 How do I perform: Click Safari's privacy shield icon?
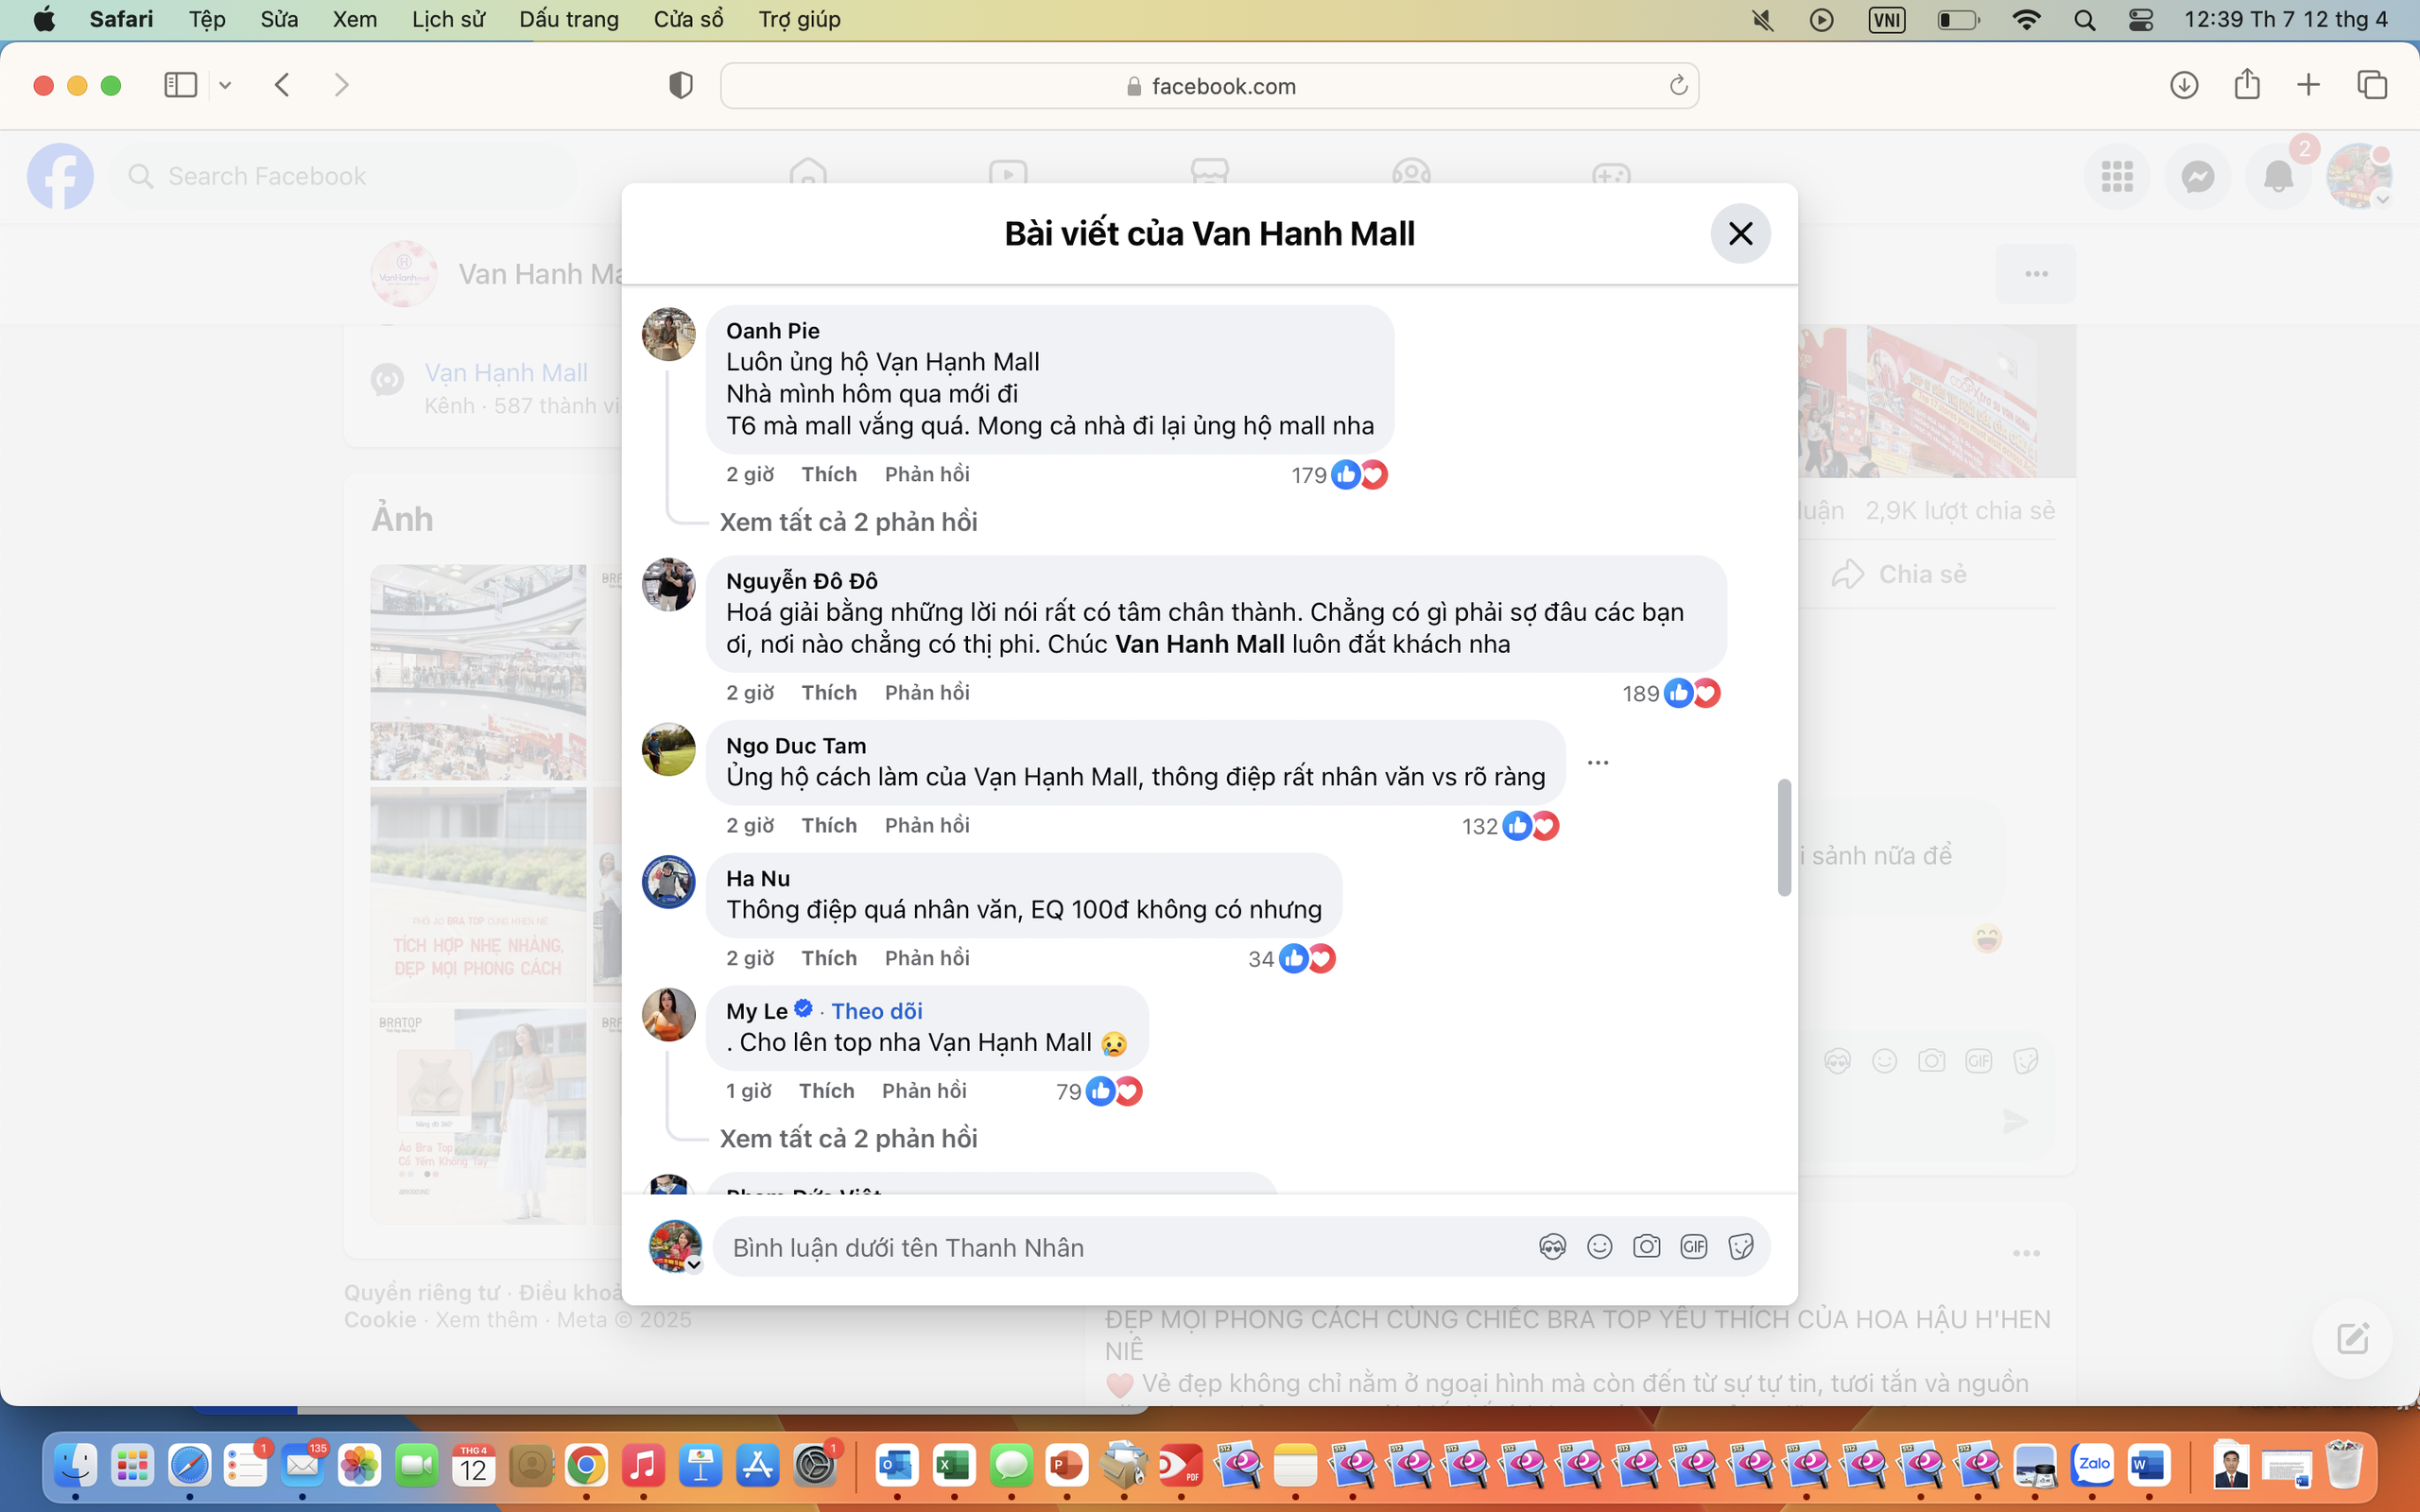680,85
